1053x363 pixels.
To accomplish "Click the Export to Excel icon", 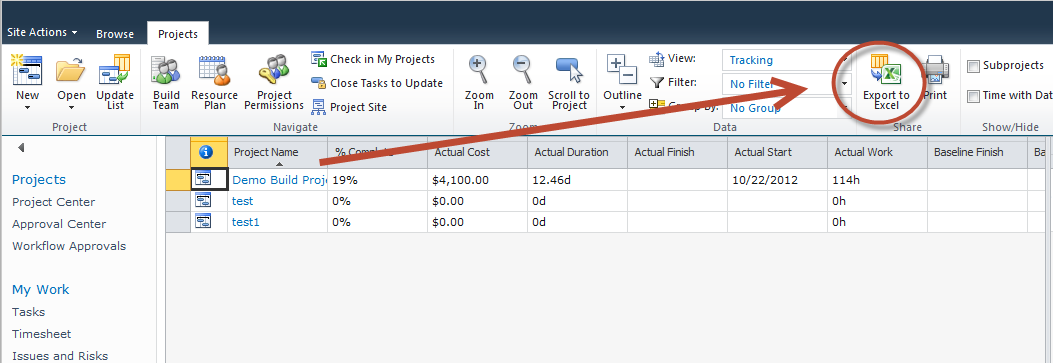I will coord(885,69).
